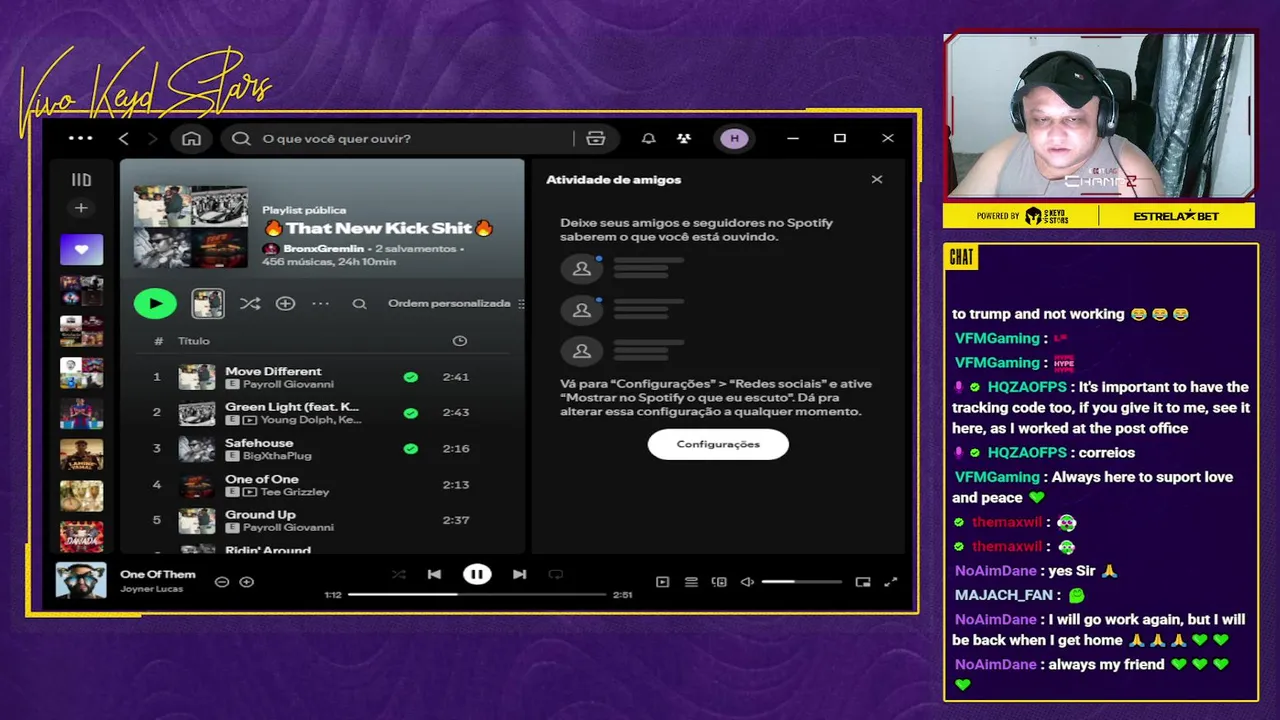Open the Browse icon in search bar

tap(596, 138)
